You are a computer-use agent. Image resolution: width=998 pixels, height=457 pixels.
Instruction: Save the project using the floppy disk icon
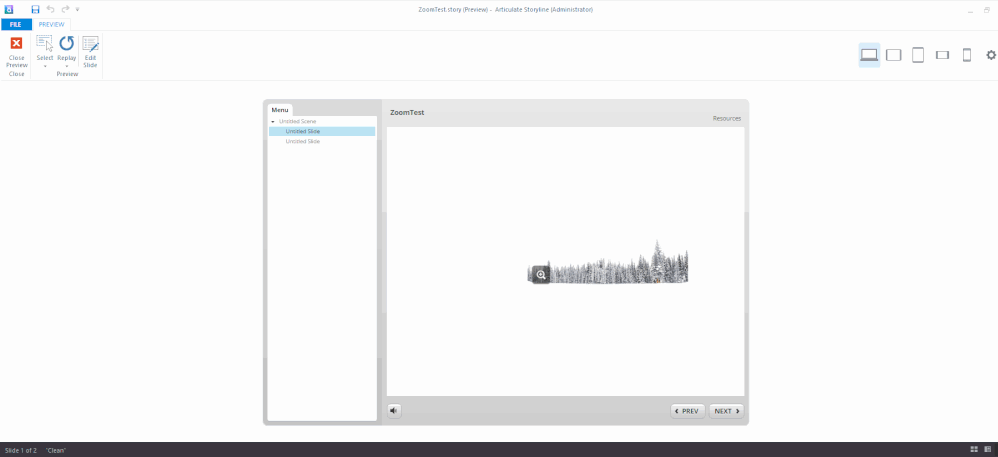(36, 10)
